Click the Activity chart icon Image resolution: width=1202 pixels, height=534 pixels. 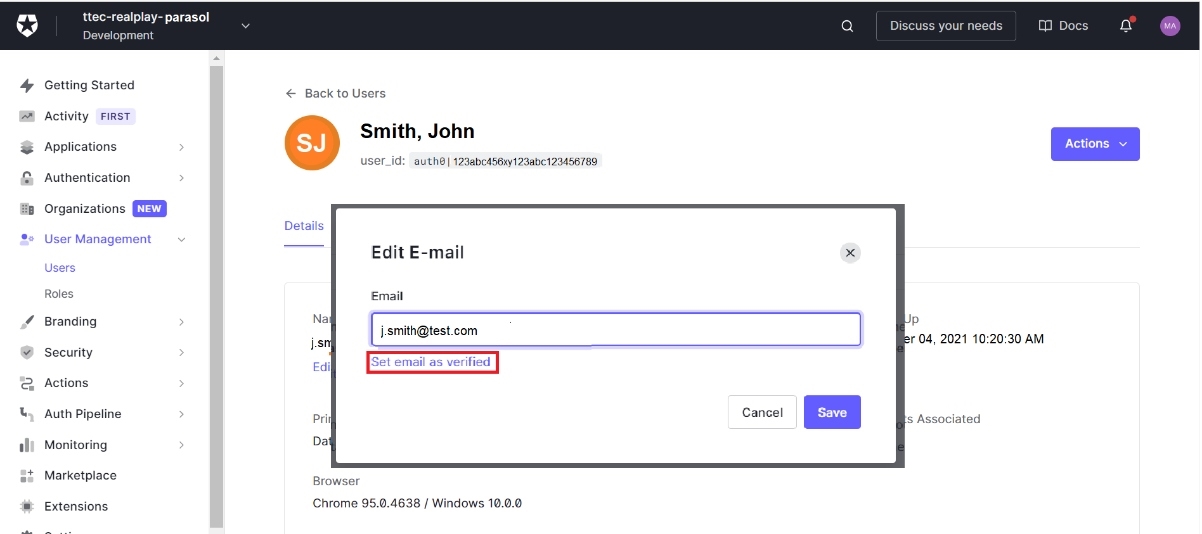pos(27,117)
